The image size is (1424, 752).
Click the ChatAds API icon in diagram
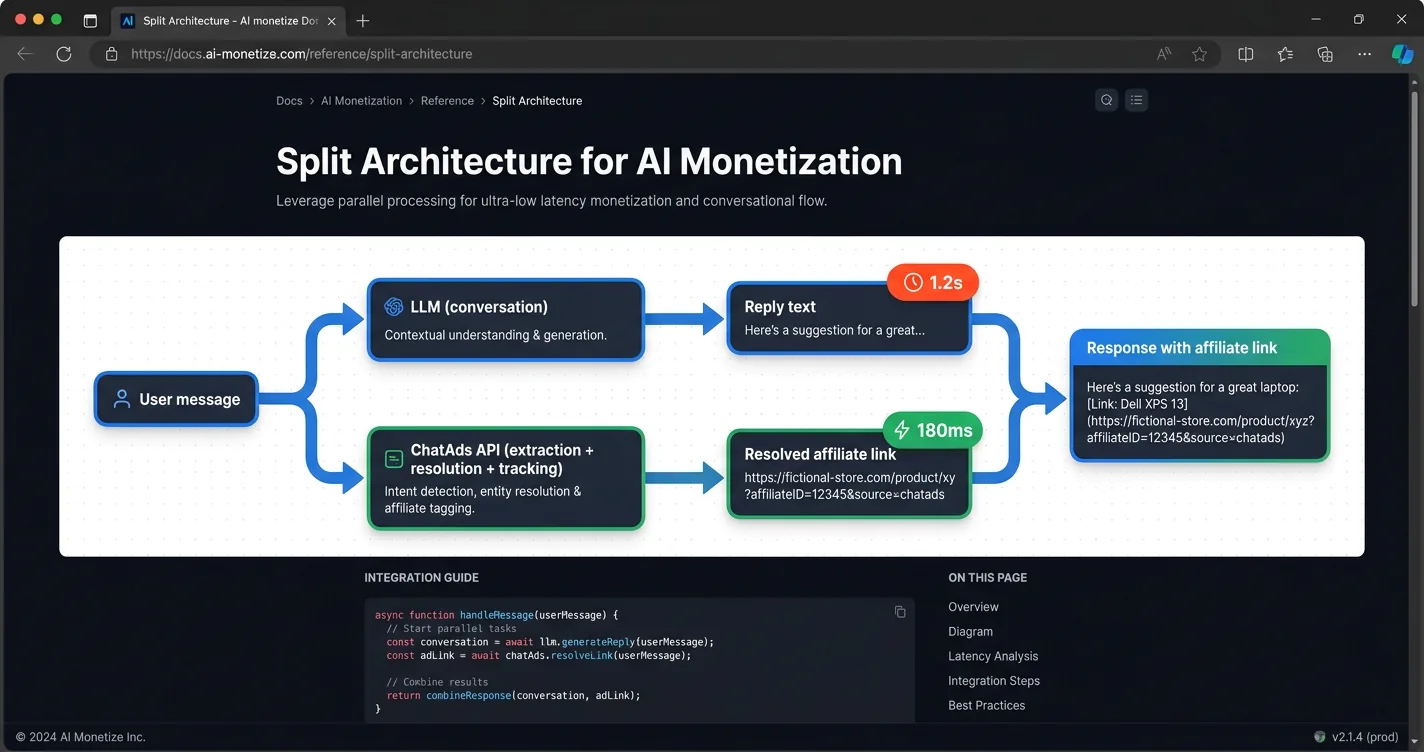click(x=393, y=459)
